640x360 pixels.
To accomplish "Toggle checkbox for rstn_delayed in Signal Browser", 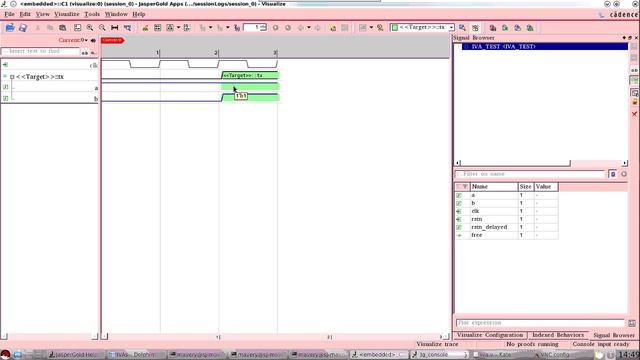I will pos(459,227).
